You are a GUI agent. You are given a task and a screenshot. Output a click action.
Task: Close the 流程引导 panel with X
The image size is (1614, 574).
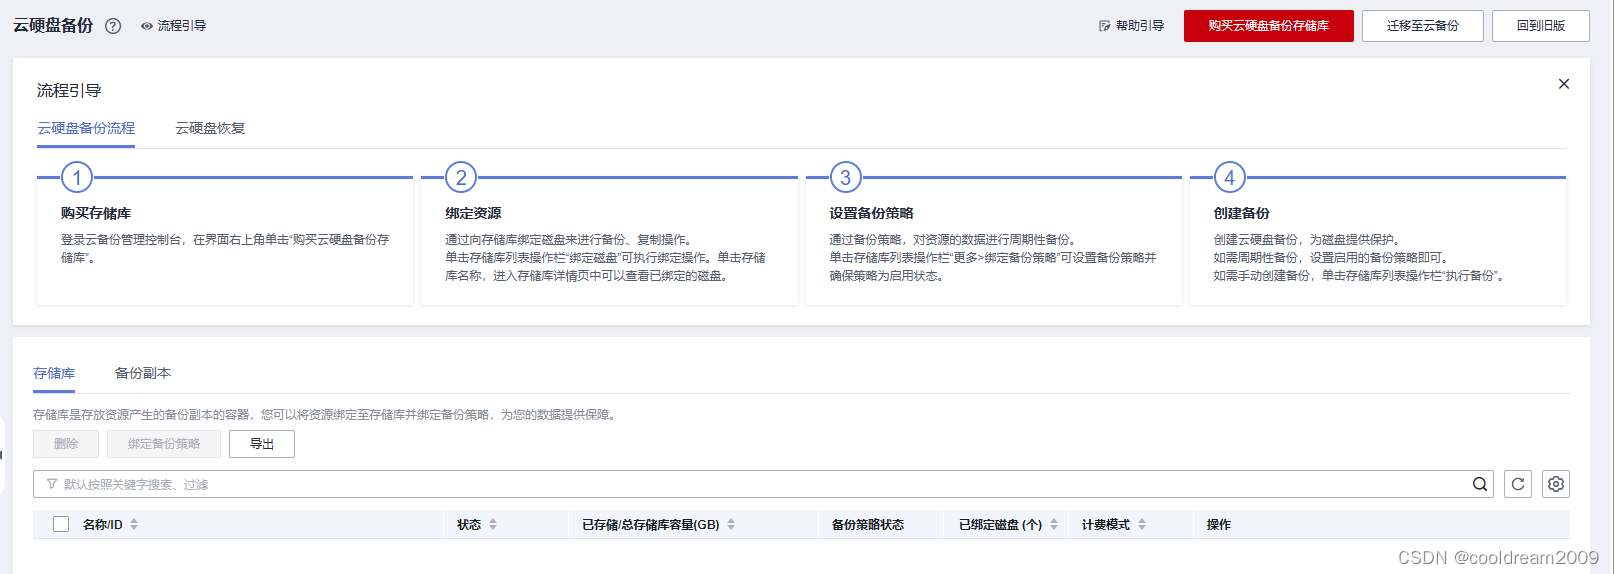1564,84
